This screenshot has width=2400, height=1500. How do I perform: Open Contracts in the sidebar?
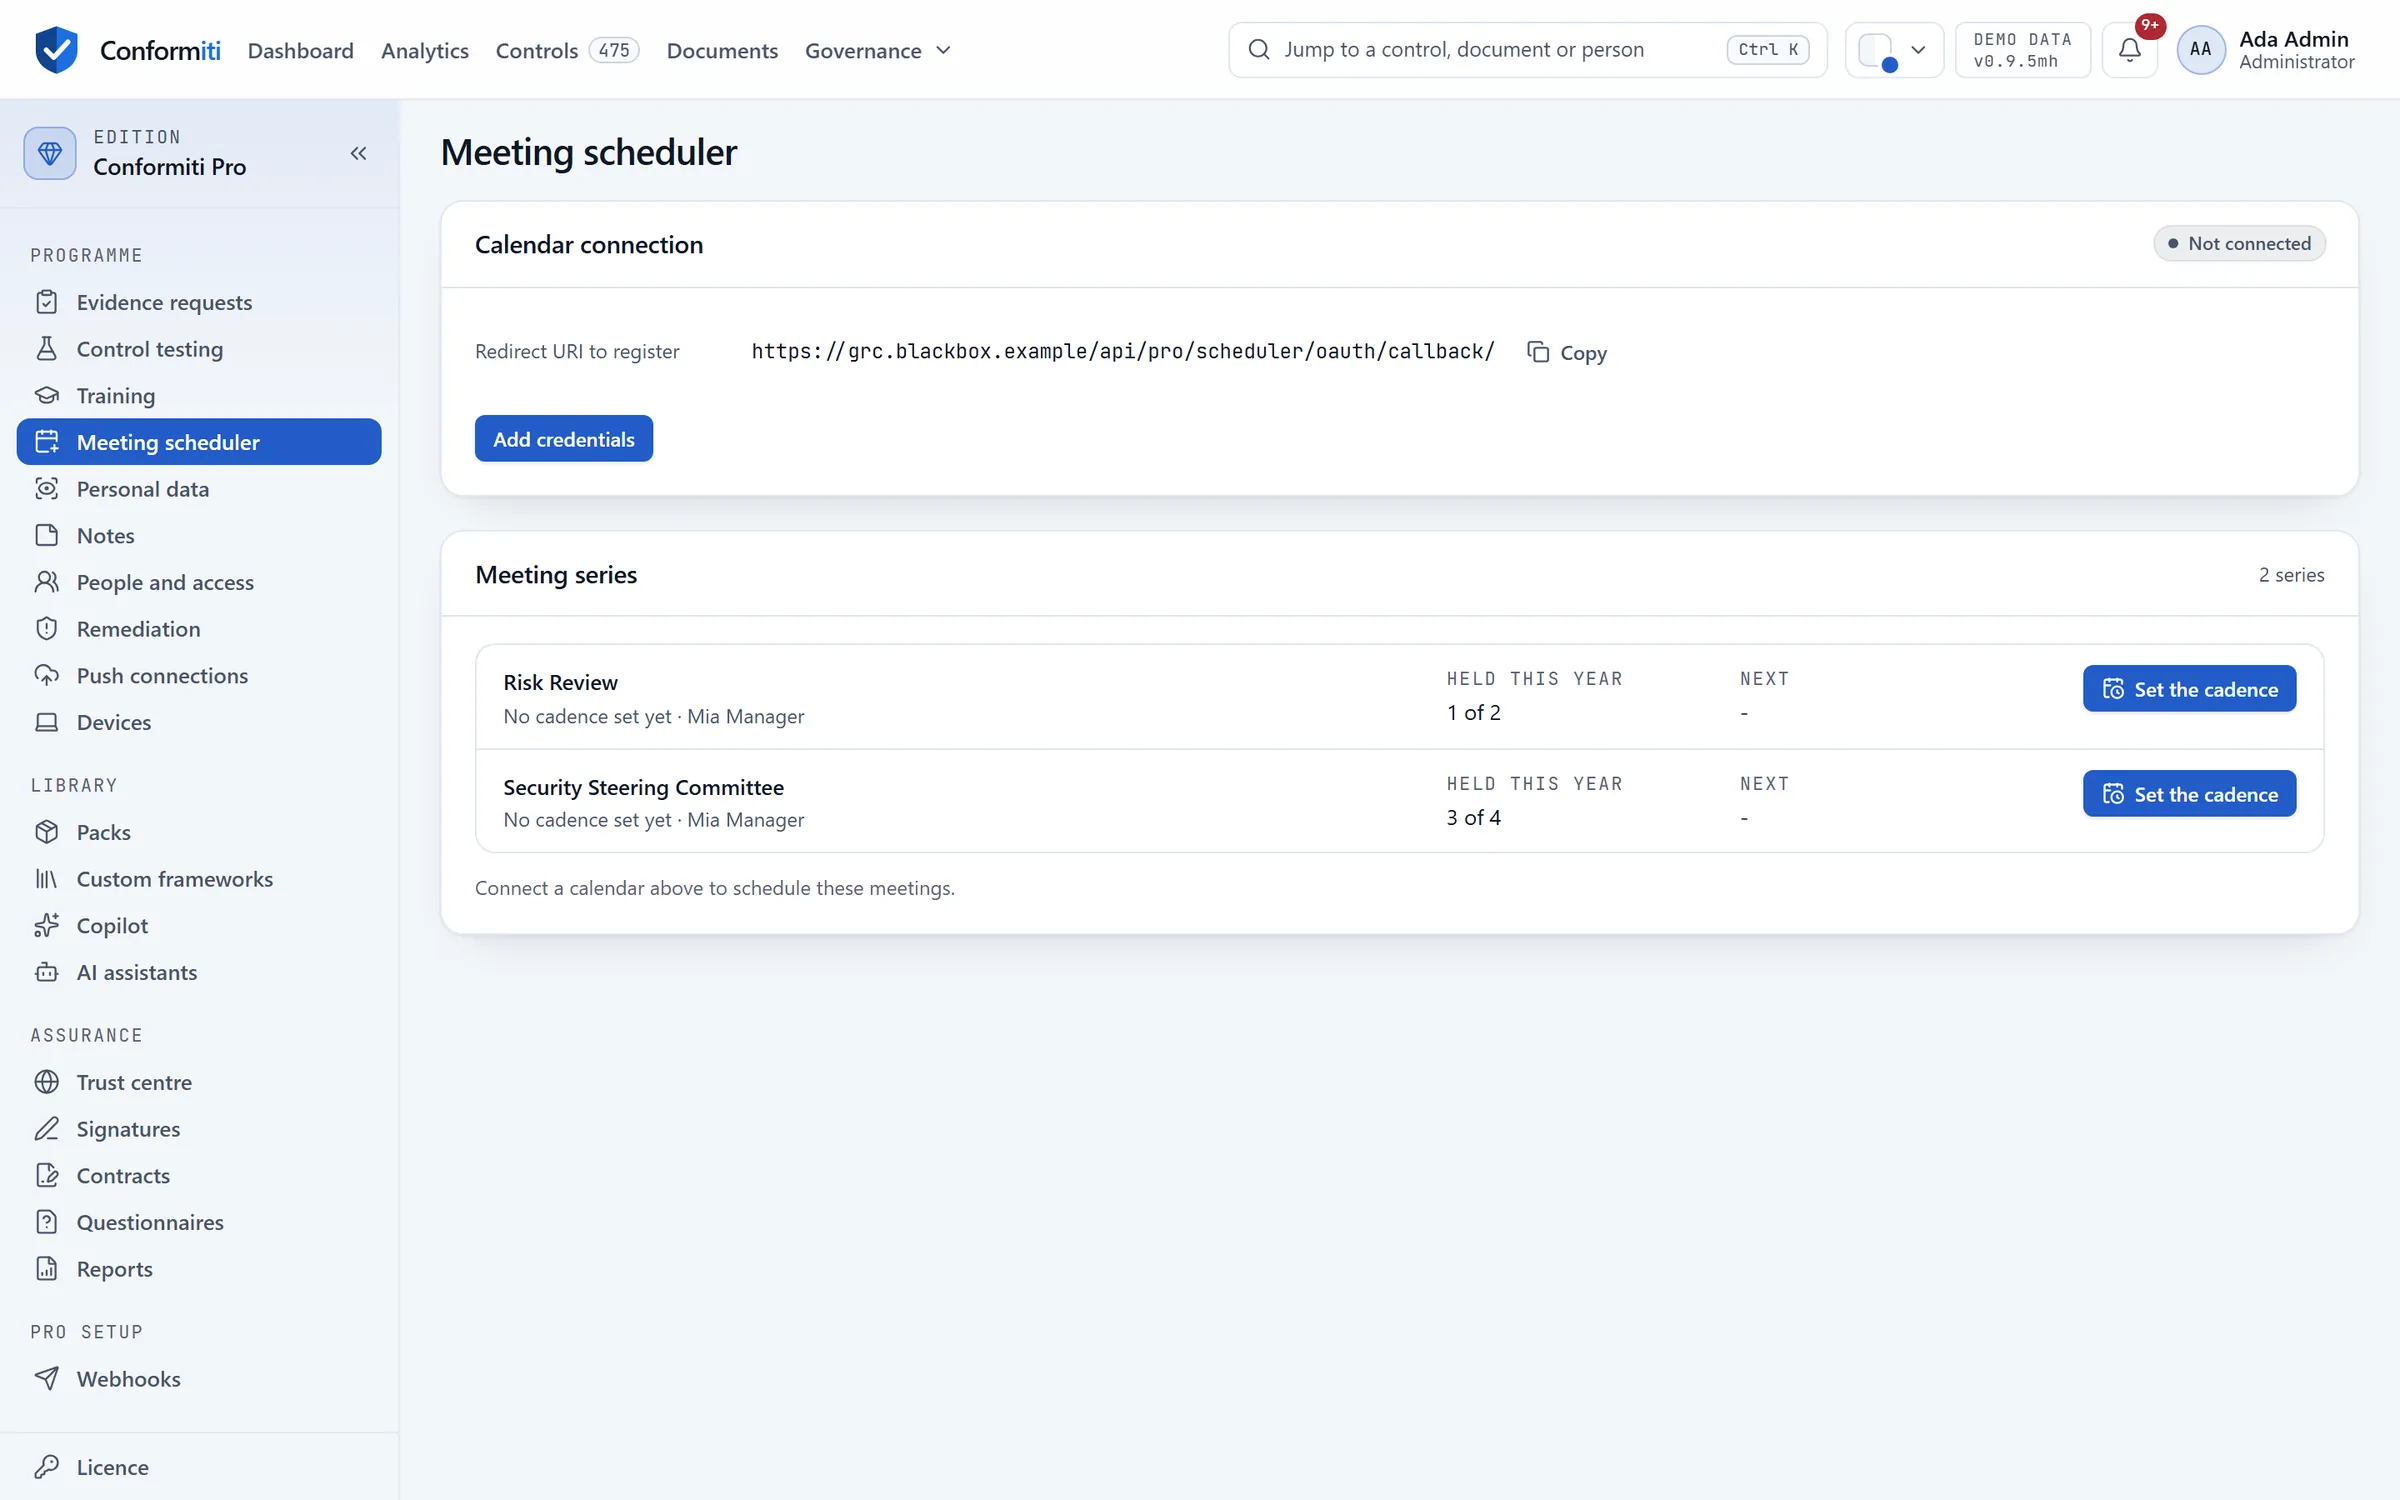tap(199, 1176)
